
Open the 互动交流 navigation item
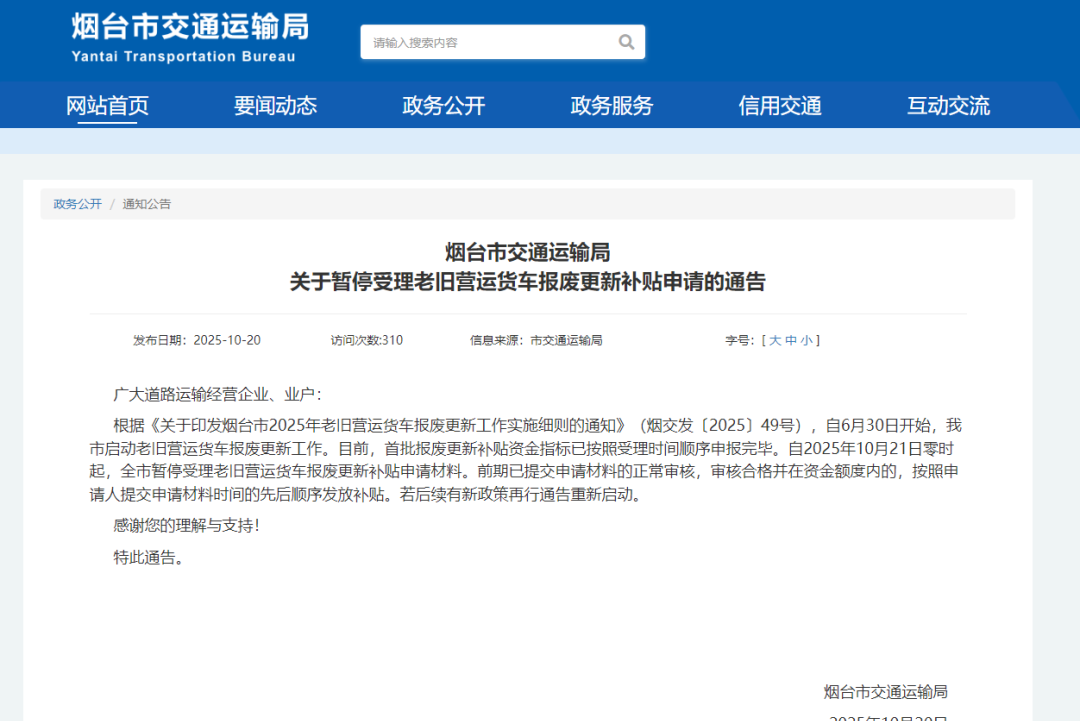point(947,106)
